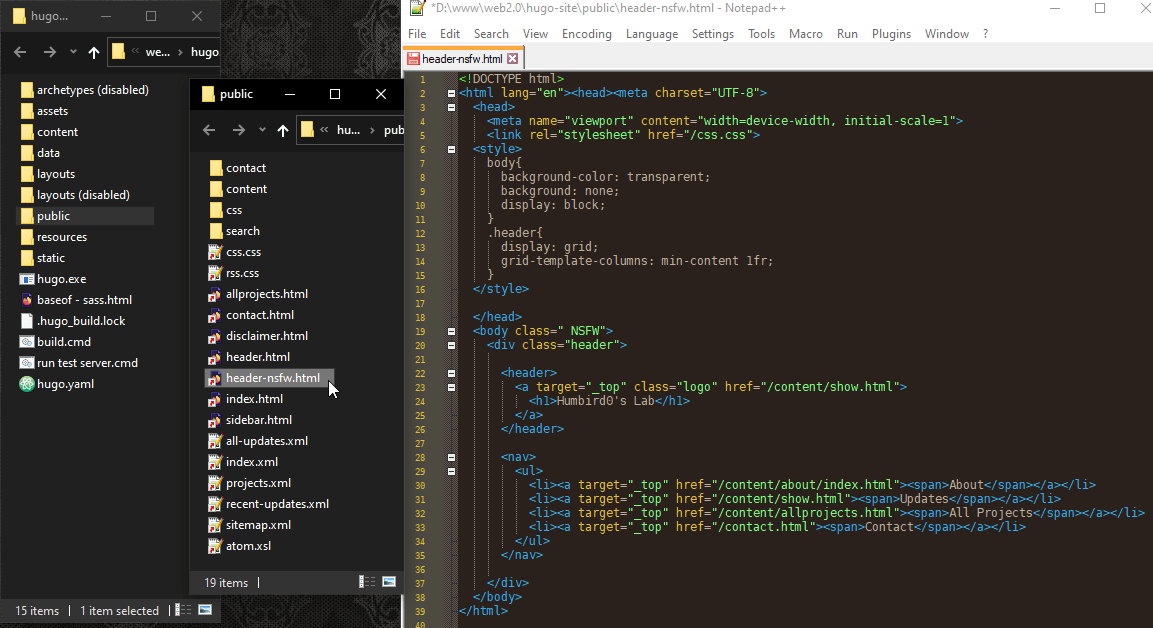The height and width of the screenshot is (628, 1153).
Task: Click the Forward arrow in the hugo window
Action: 49,52
